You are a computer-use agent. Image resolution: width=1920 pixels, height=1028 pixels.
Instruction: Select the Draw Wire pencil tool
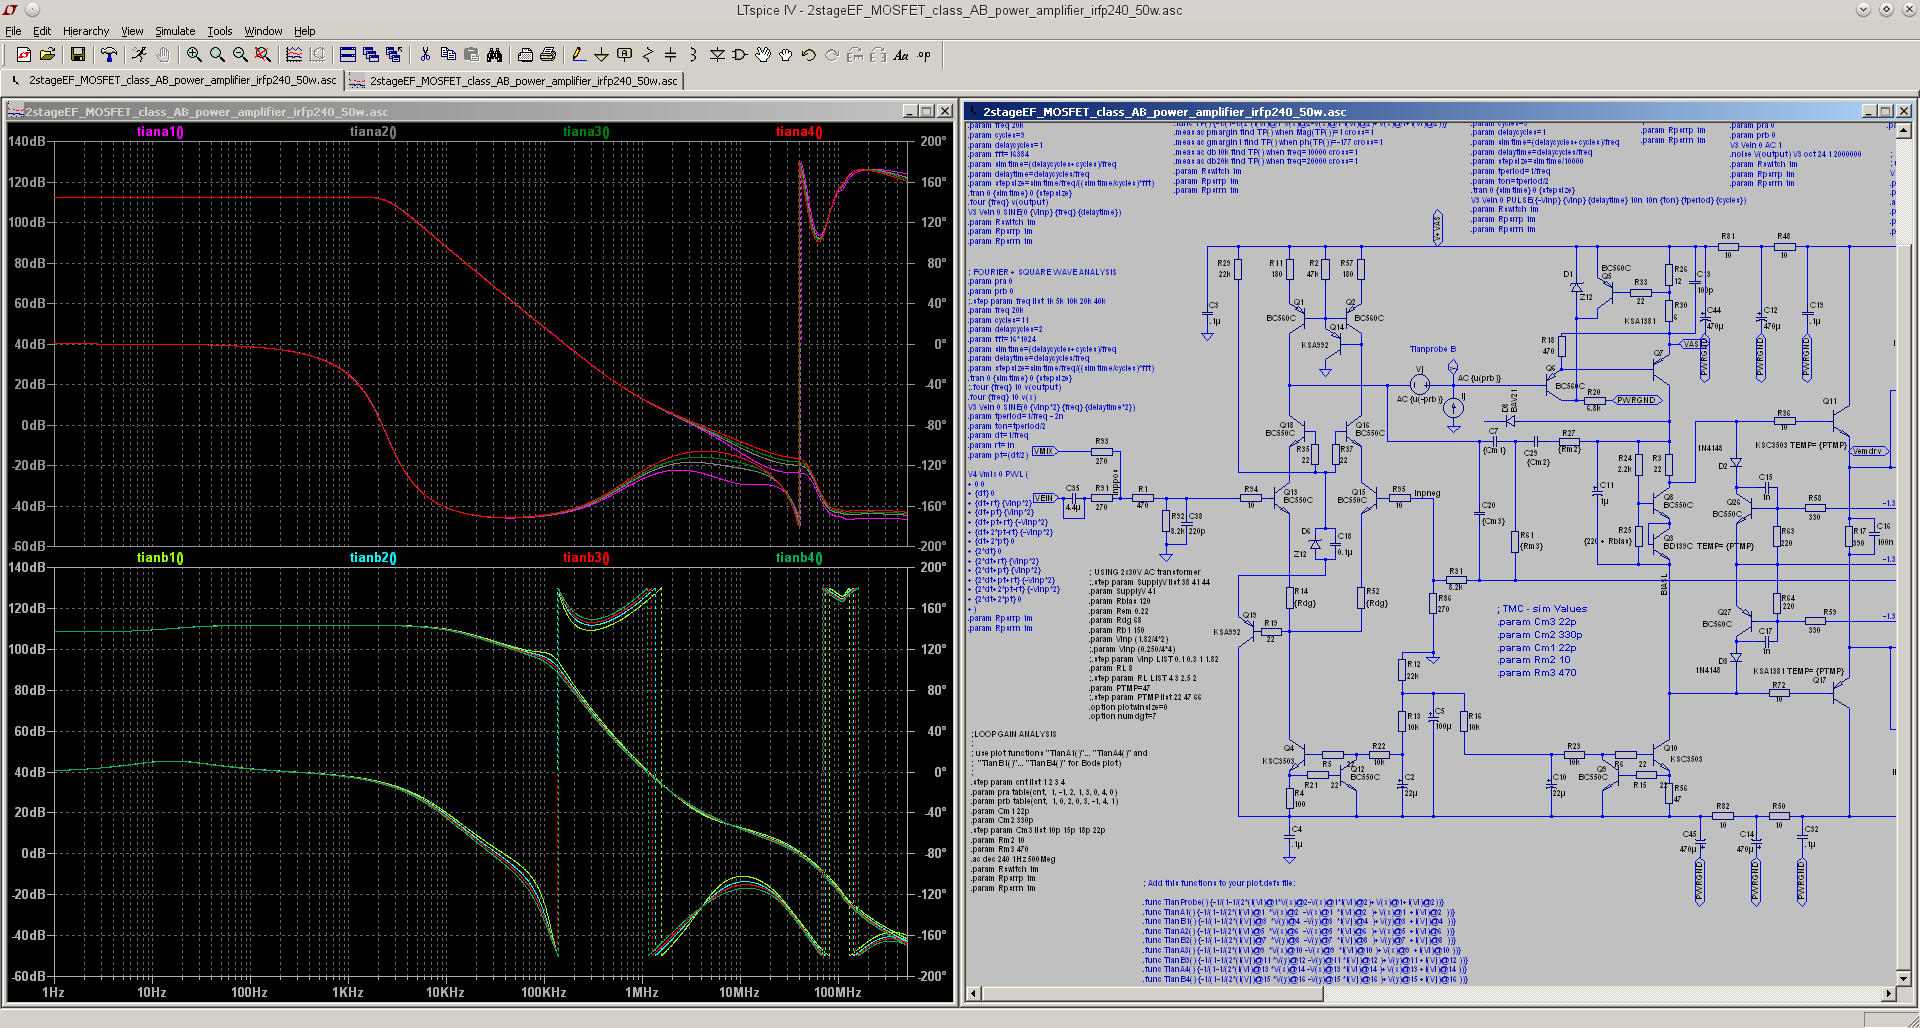pyautogui.click(x=578, y=55)
